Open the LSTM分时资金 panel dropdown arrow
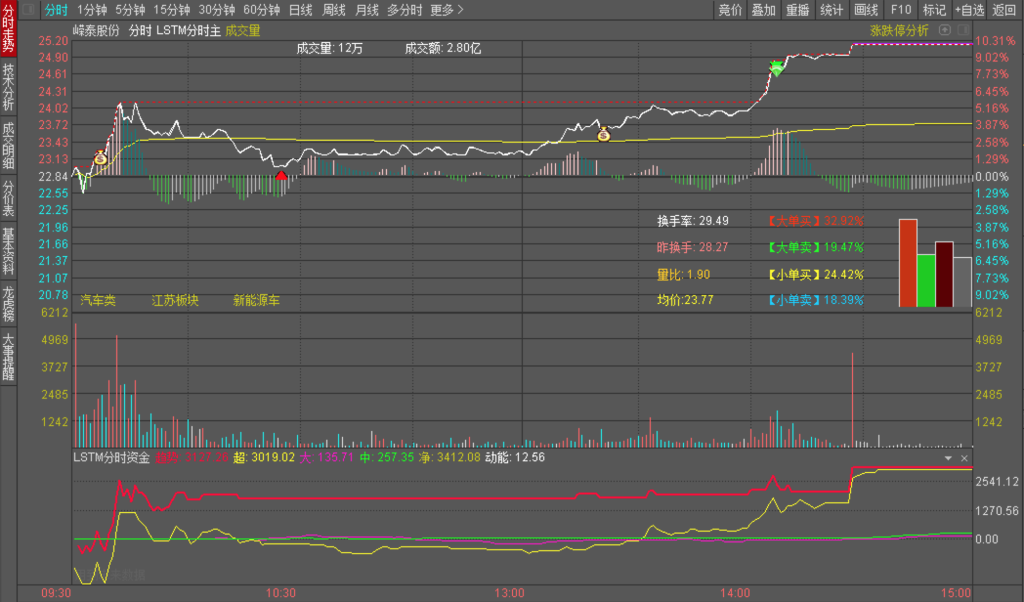 948,458
